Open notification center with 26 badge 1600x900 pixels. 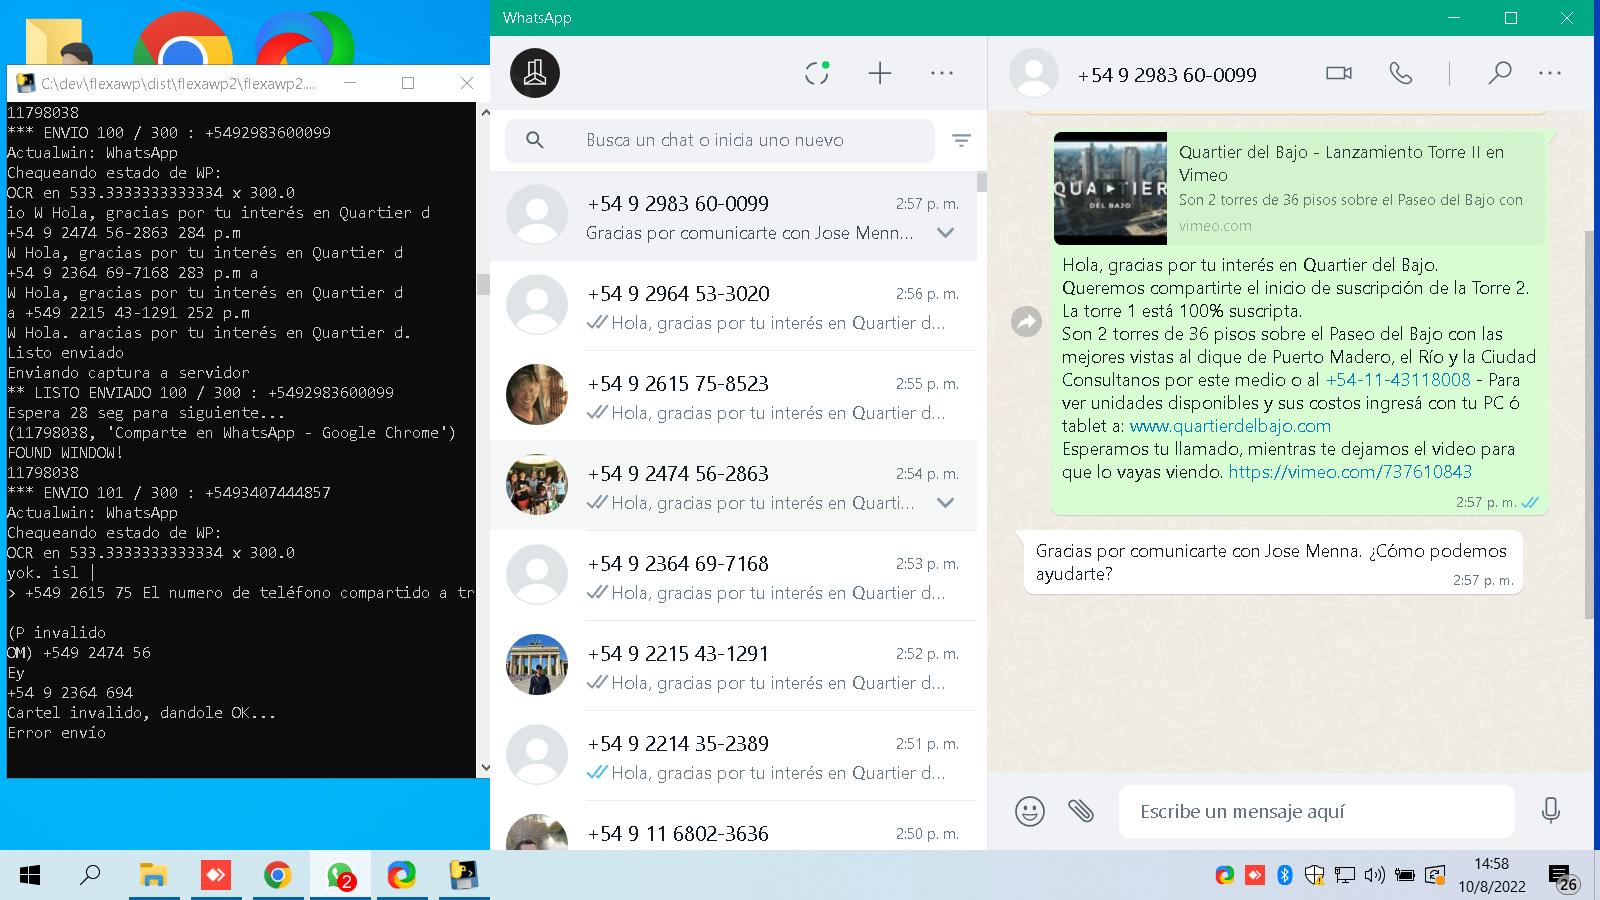point(1563,879)
